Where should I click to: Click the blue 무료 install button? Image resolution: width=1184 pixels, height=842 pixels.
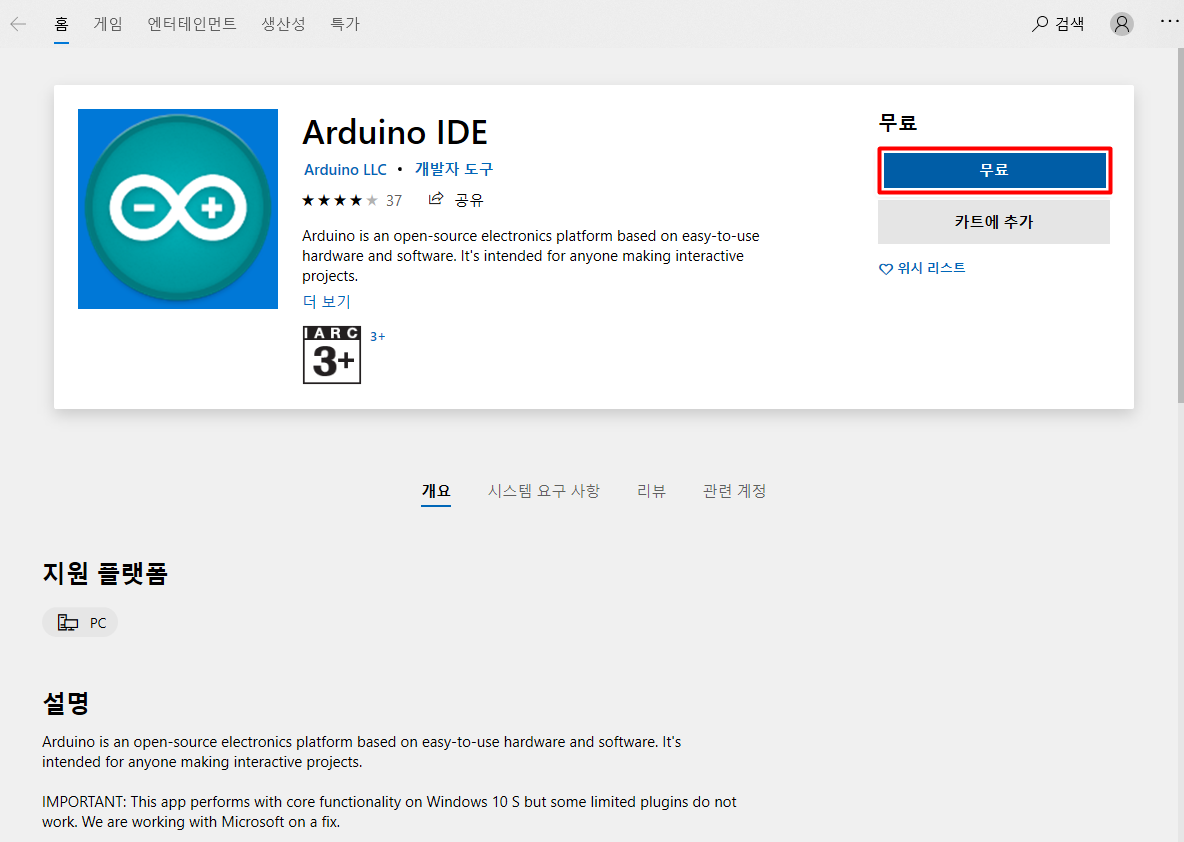[x=994, y=171]
